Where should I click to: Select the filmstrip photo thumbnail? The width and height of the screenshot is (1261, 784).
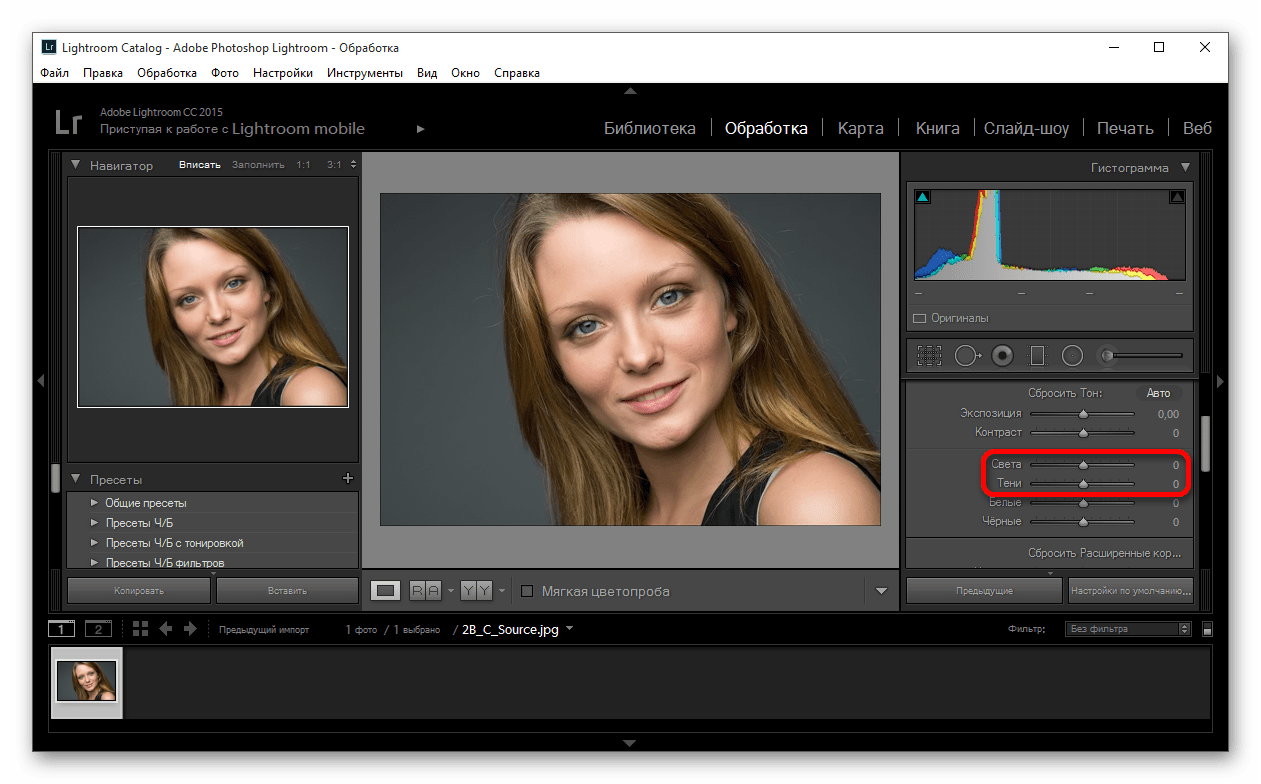point(86,681)
